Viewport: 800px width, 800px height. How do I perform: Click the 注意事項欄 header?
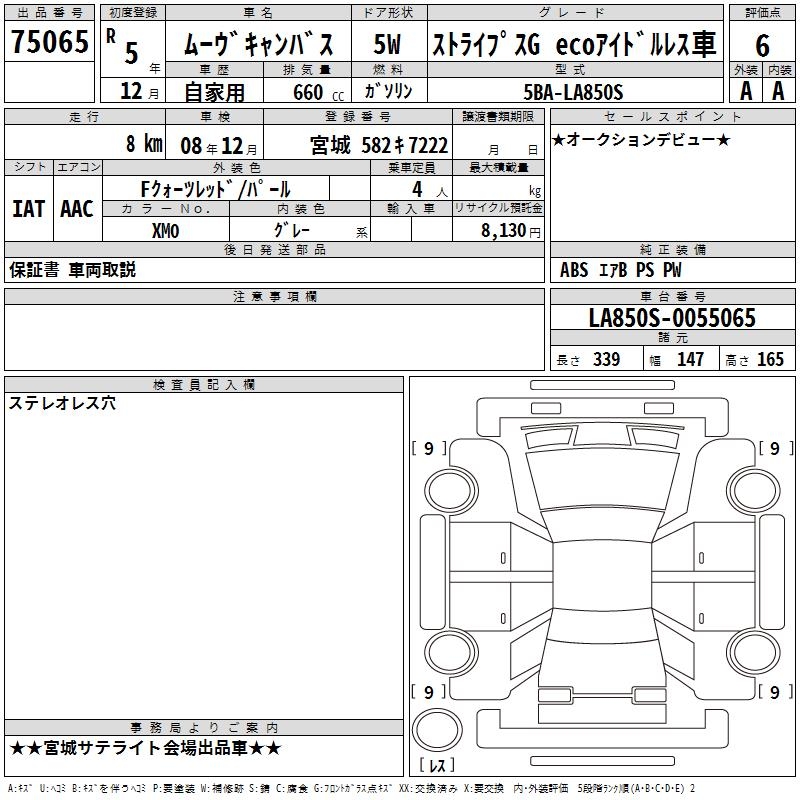(274, 296)
